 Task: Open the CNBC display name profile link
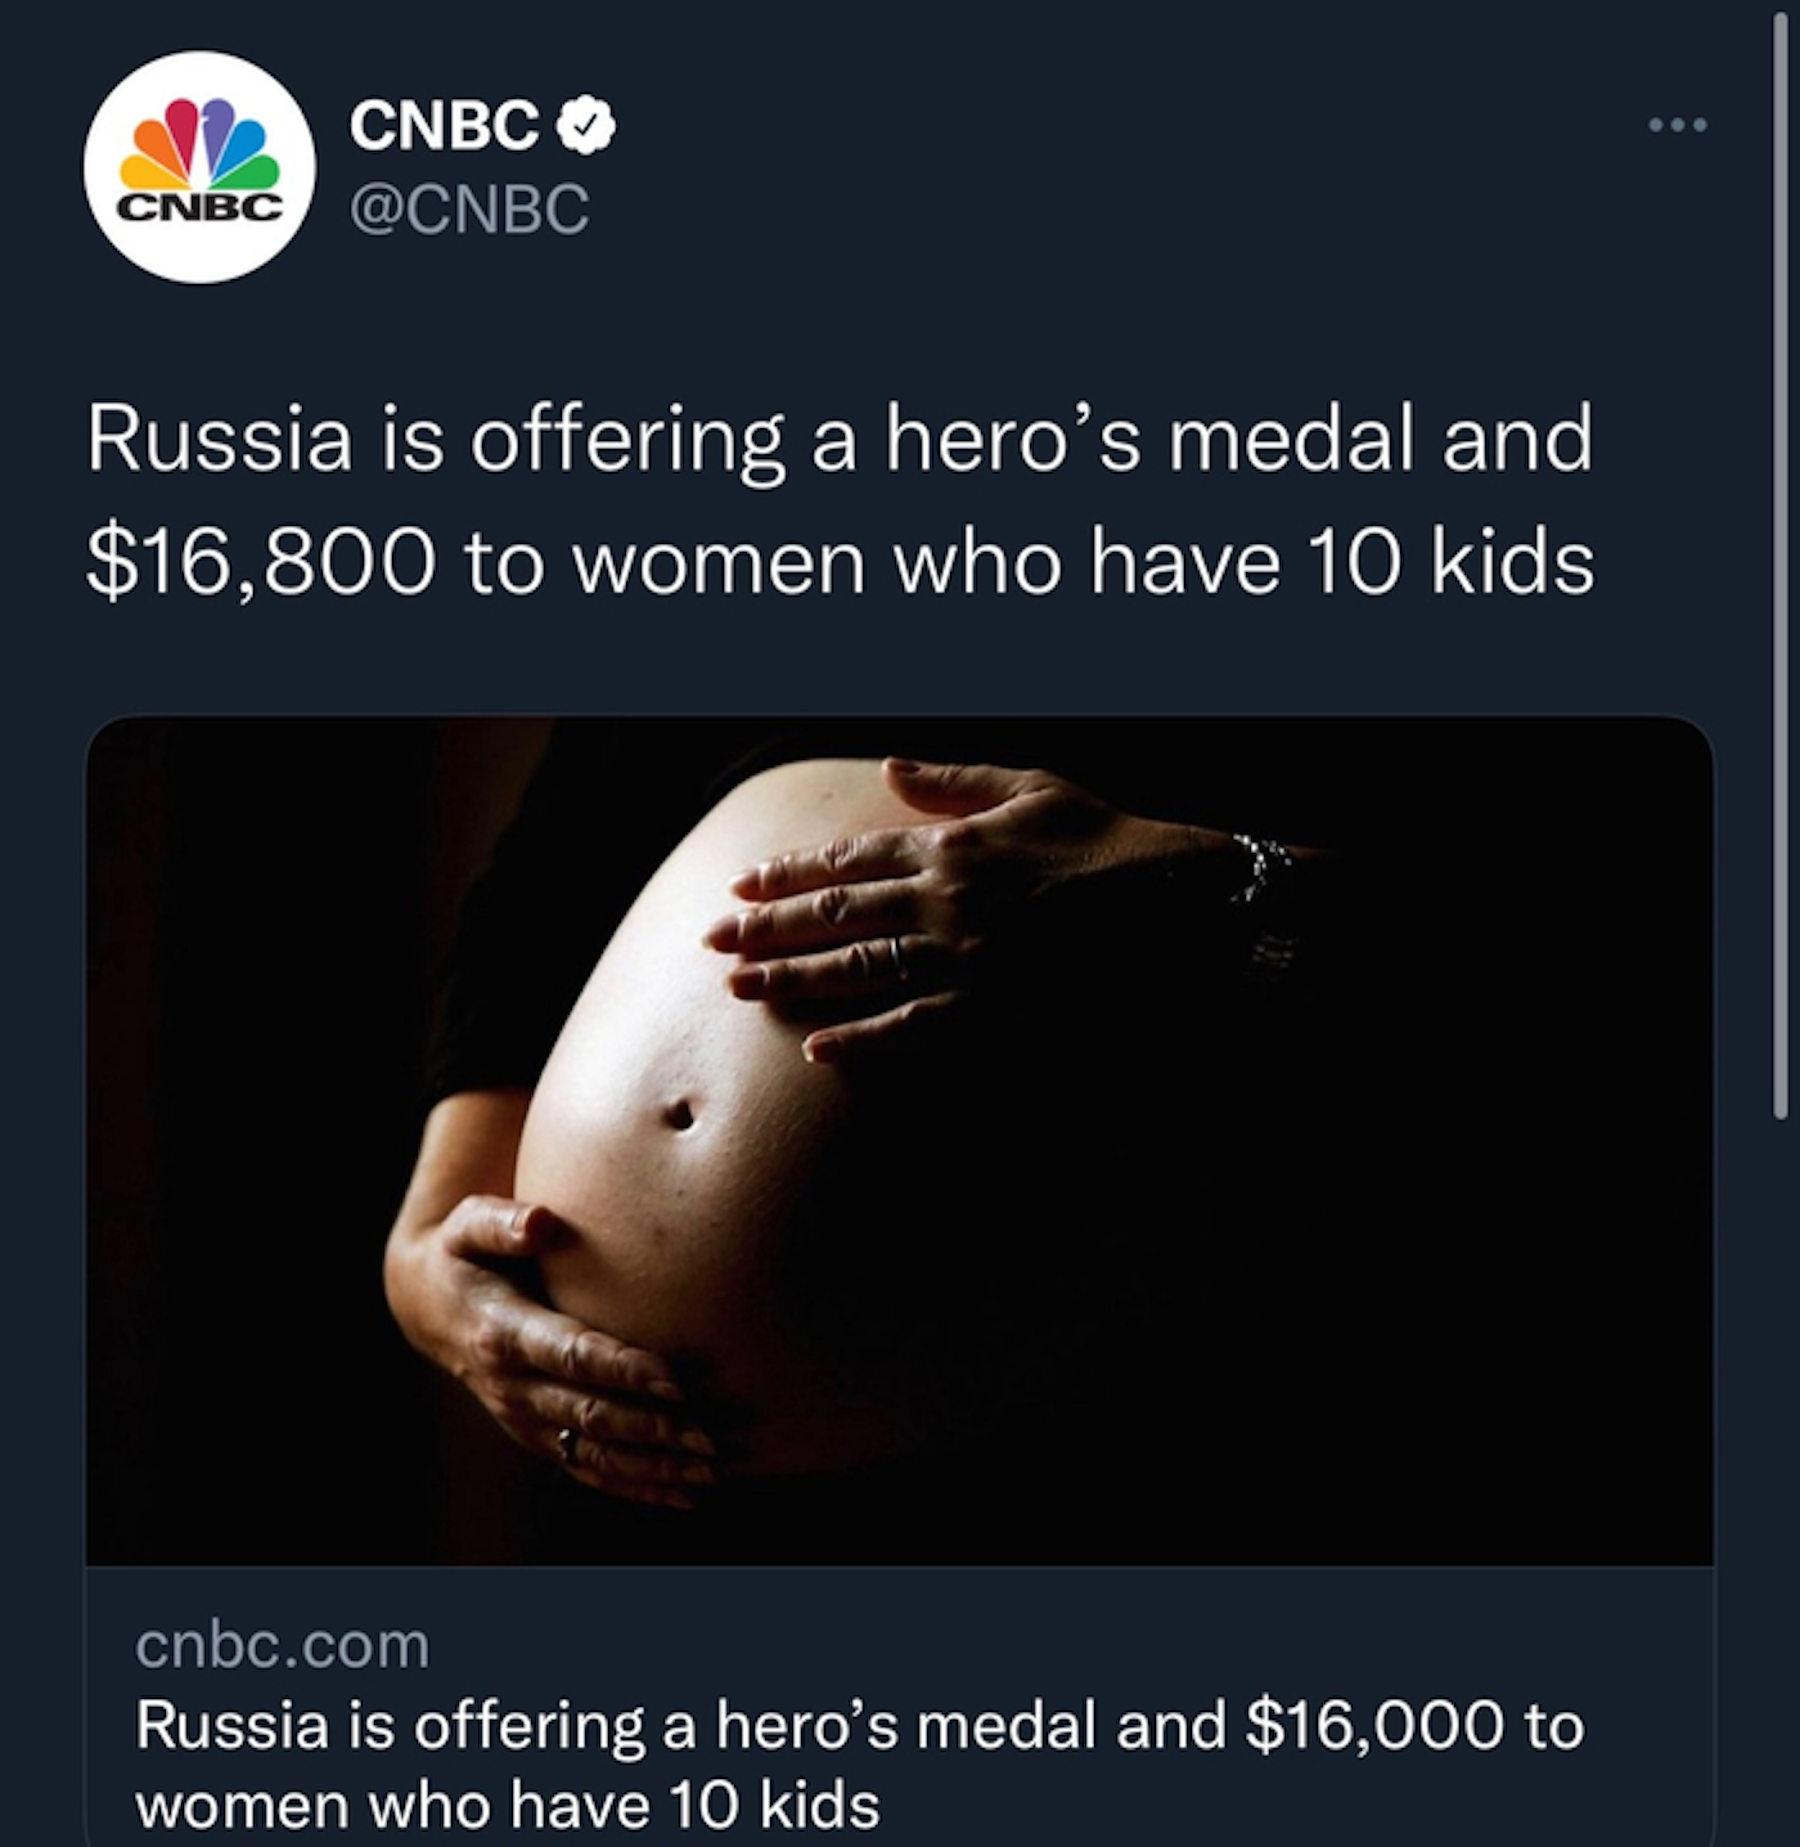pyautogui.click(x=444, y=127)
